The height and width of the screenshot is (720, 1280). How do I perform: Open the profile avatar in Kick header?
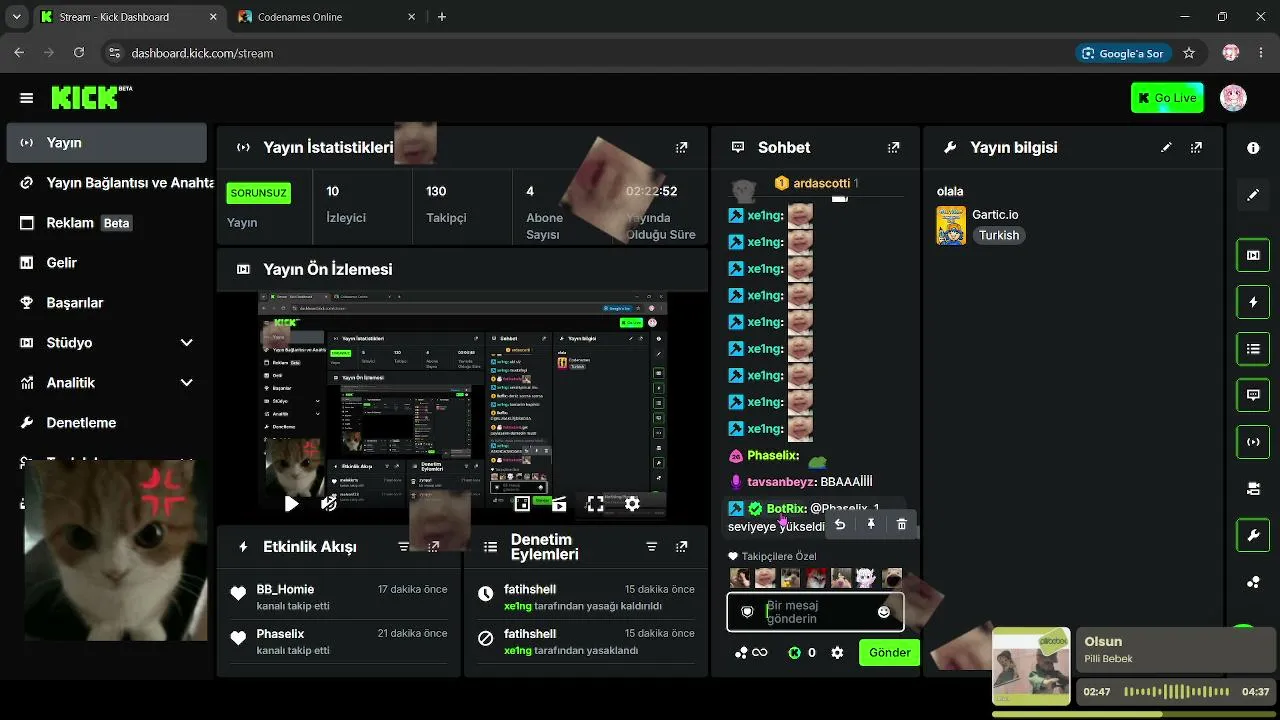tap(1233, 98)
